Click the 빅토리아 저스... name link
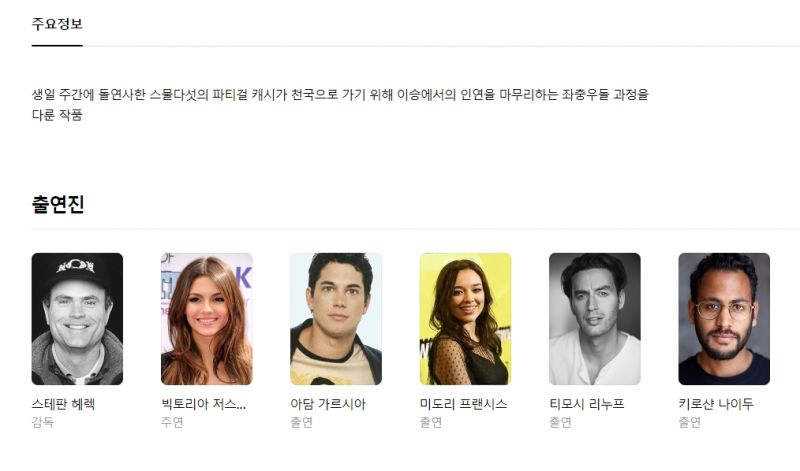 coord(204,404)
